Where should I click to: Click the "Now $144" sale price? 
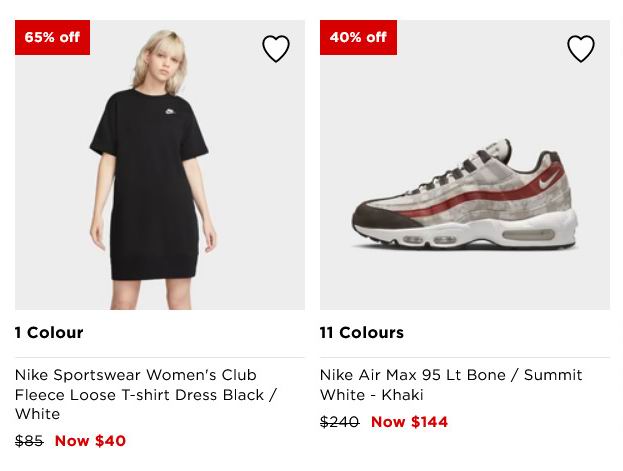(x=409, y=422)
